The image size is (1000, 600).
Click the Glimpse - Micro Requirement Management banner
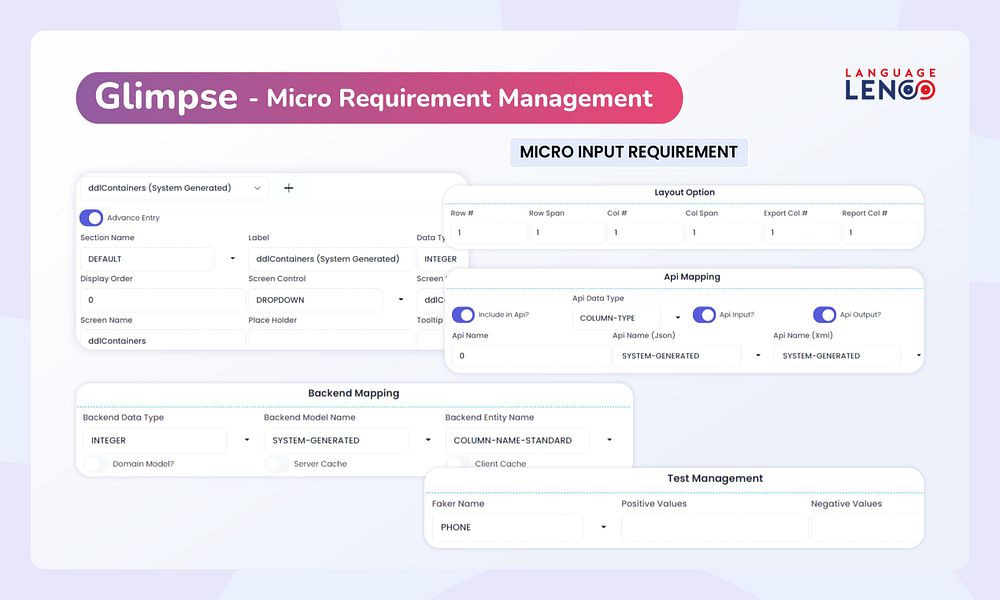click(x=379, y=98)
